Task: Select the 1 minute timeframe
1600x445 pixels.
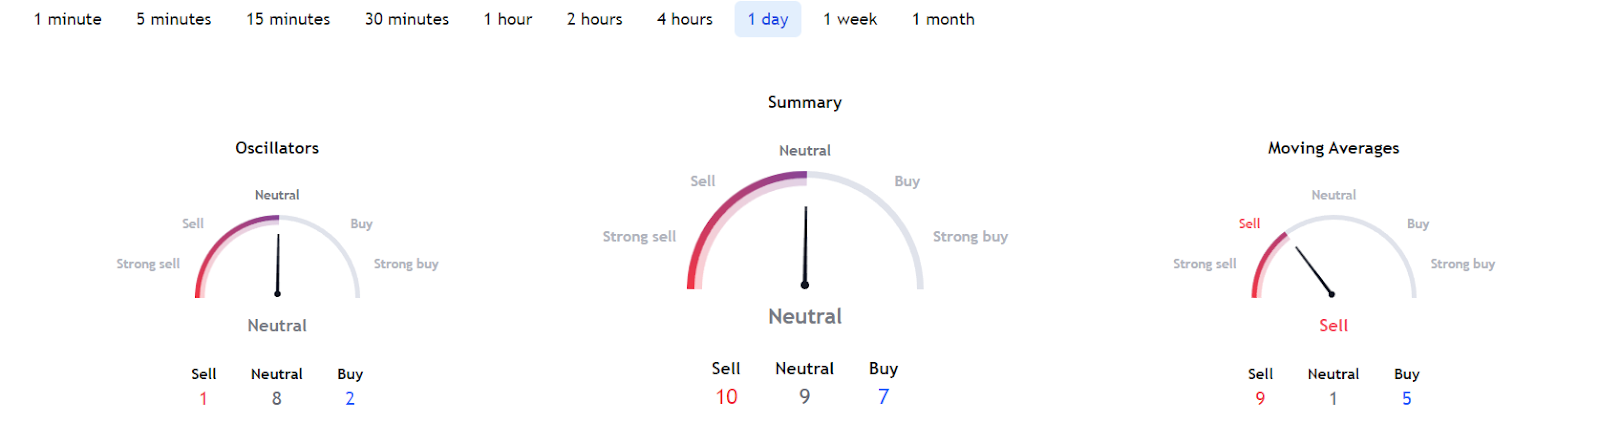Action: click(68, 19)
